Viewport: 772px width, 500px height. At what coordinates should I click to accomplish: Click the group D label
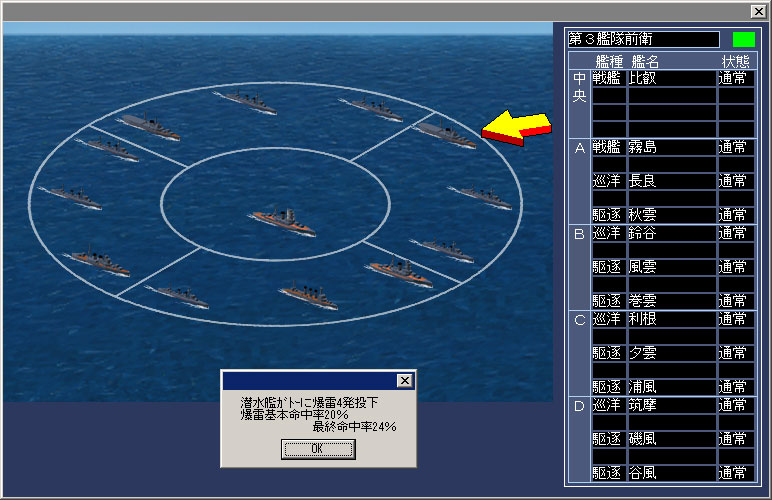click(x=579, y=406)
